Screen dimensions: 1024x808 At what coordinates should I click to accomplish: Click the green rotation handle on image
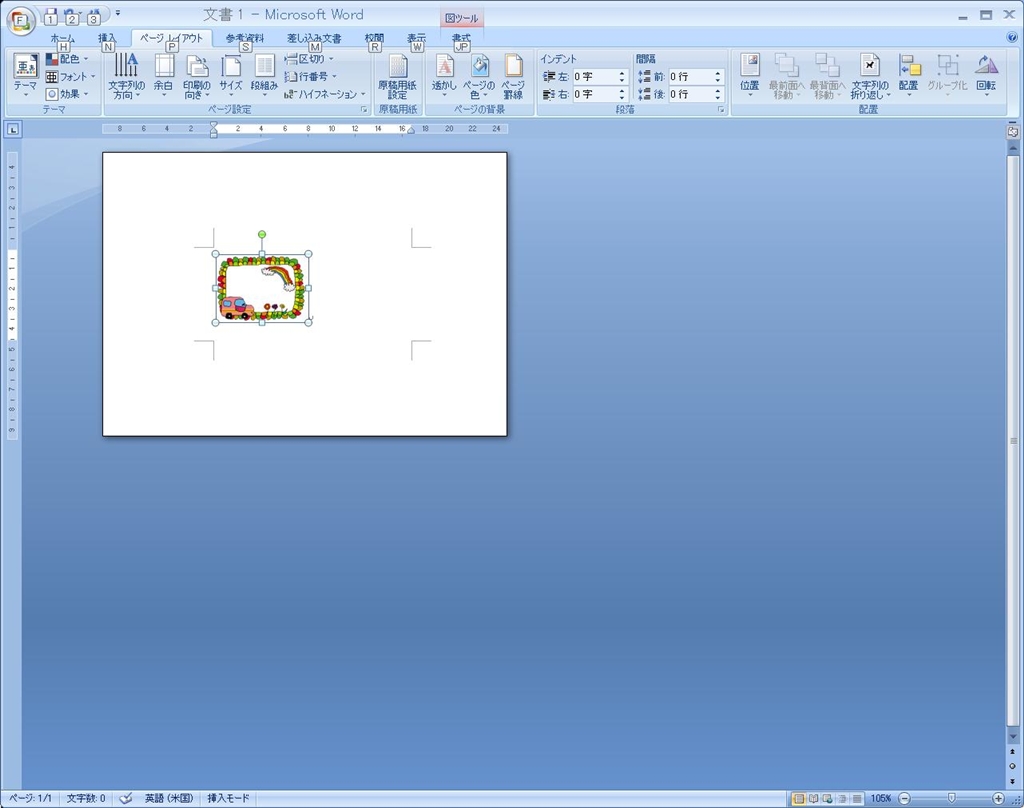click(262, 234)
